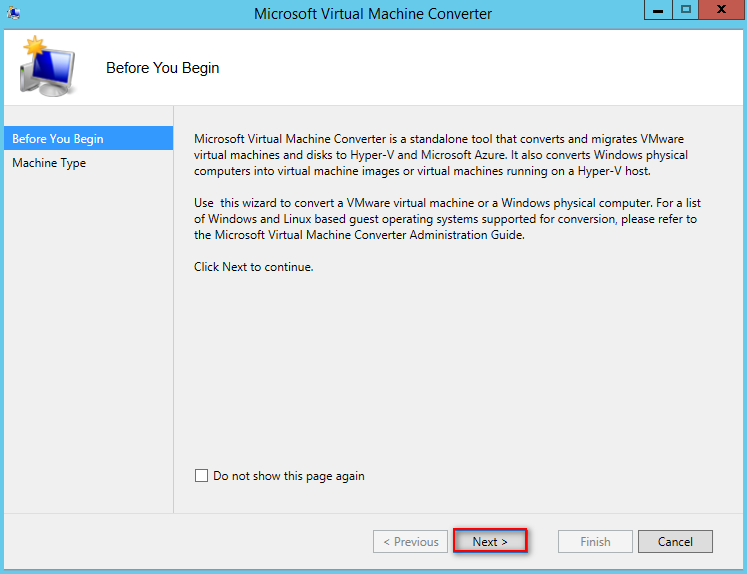747x574 pixels.
Task: Click the Cancel button
Action: [x=675, y=541]
